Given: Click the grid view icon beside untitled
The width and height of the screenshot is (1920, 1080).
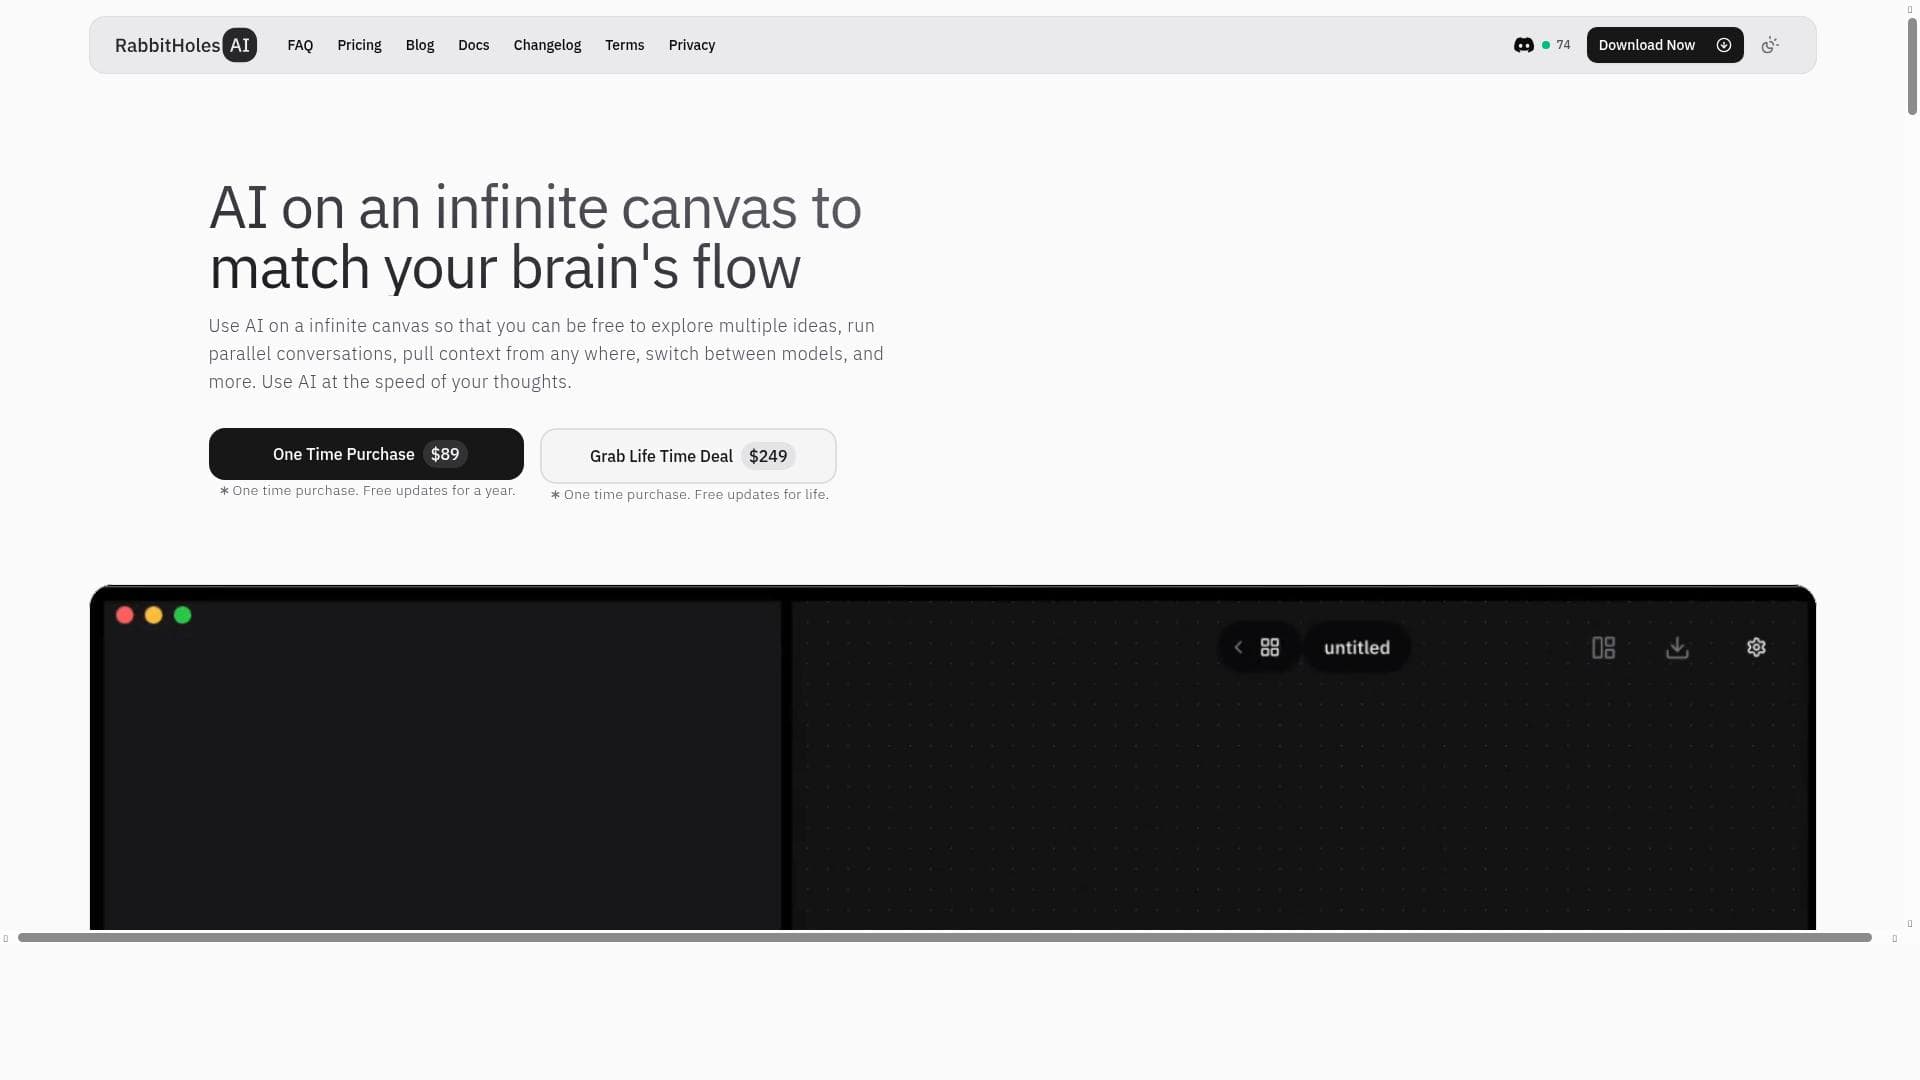Looking at the screenshot, I should tap(1270, 648).
